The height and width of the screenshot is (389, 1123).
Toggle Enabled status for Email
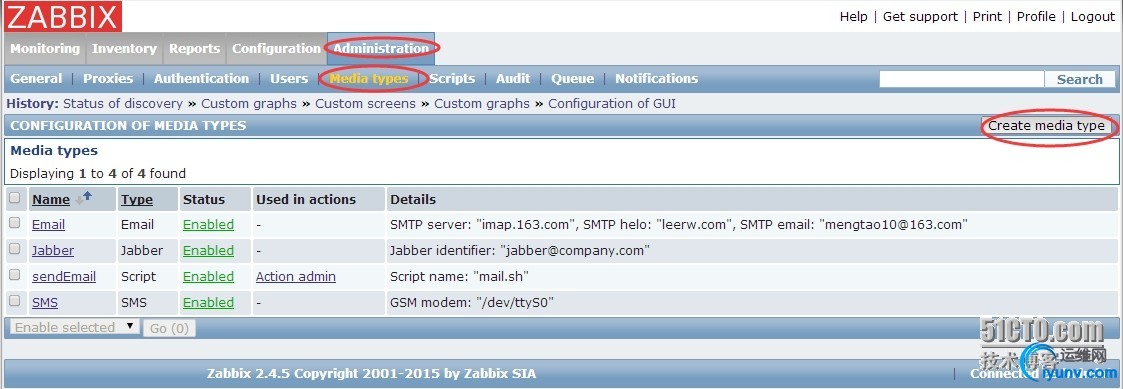coord(208,224)
